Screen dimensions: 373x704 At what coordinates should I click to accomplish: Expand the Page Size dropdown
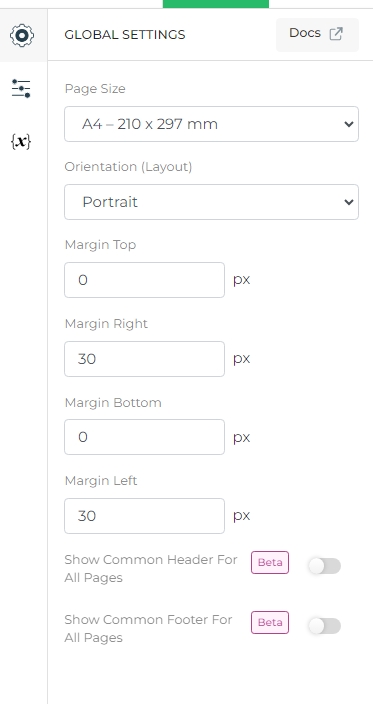click(211, 124)
